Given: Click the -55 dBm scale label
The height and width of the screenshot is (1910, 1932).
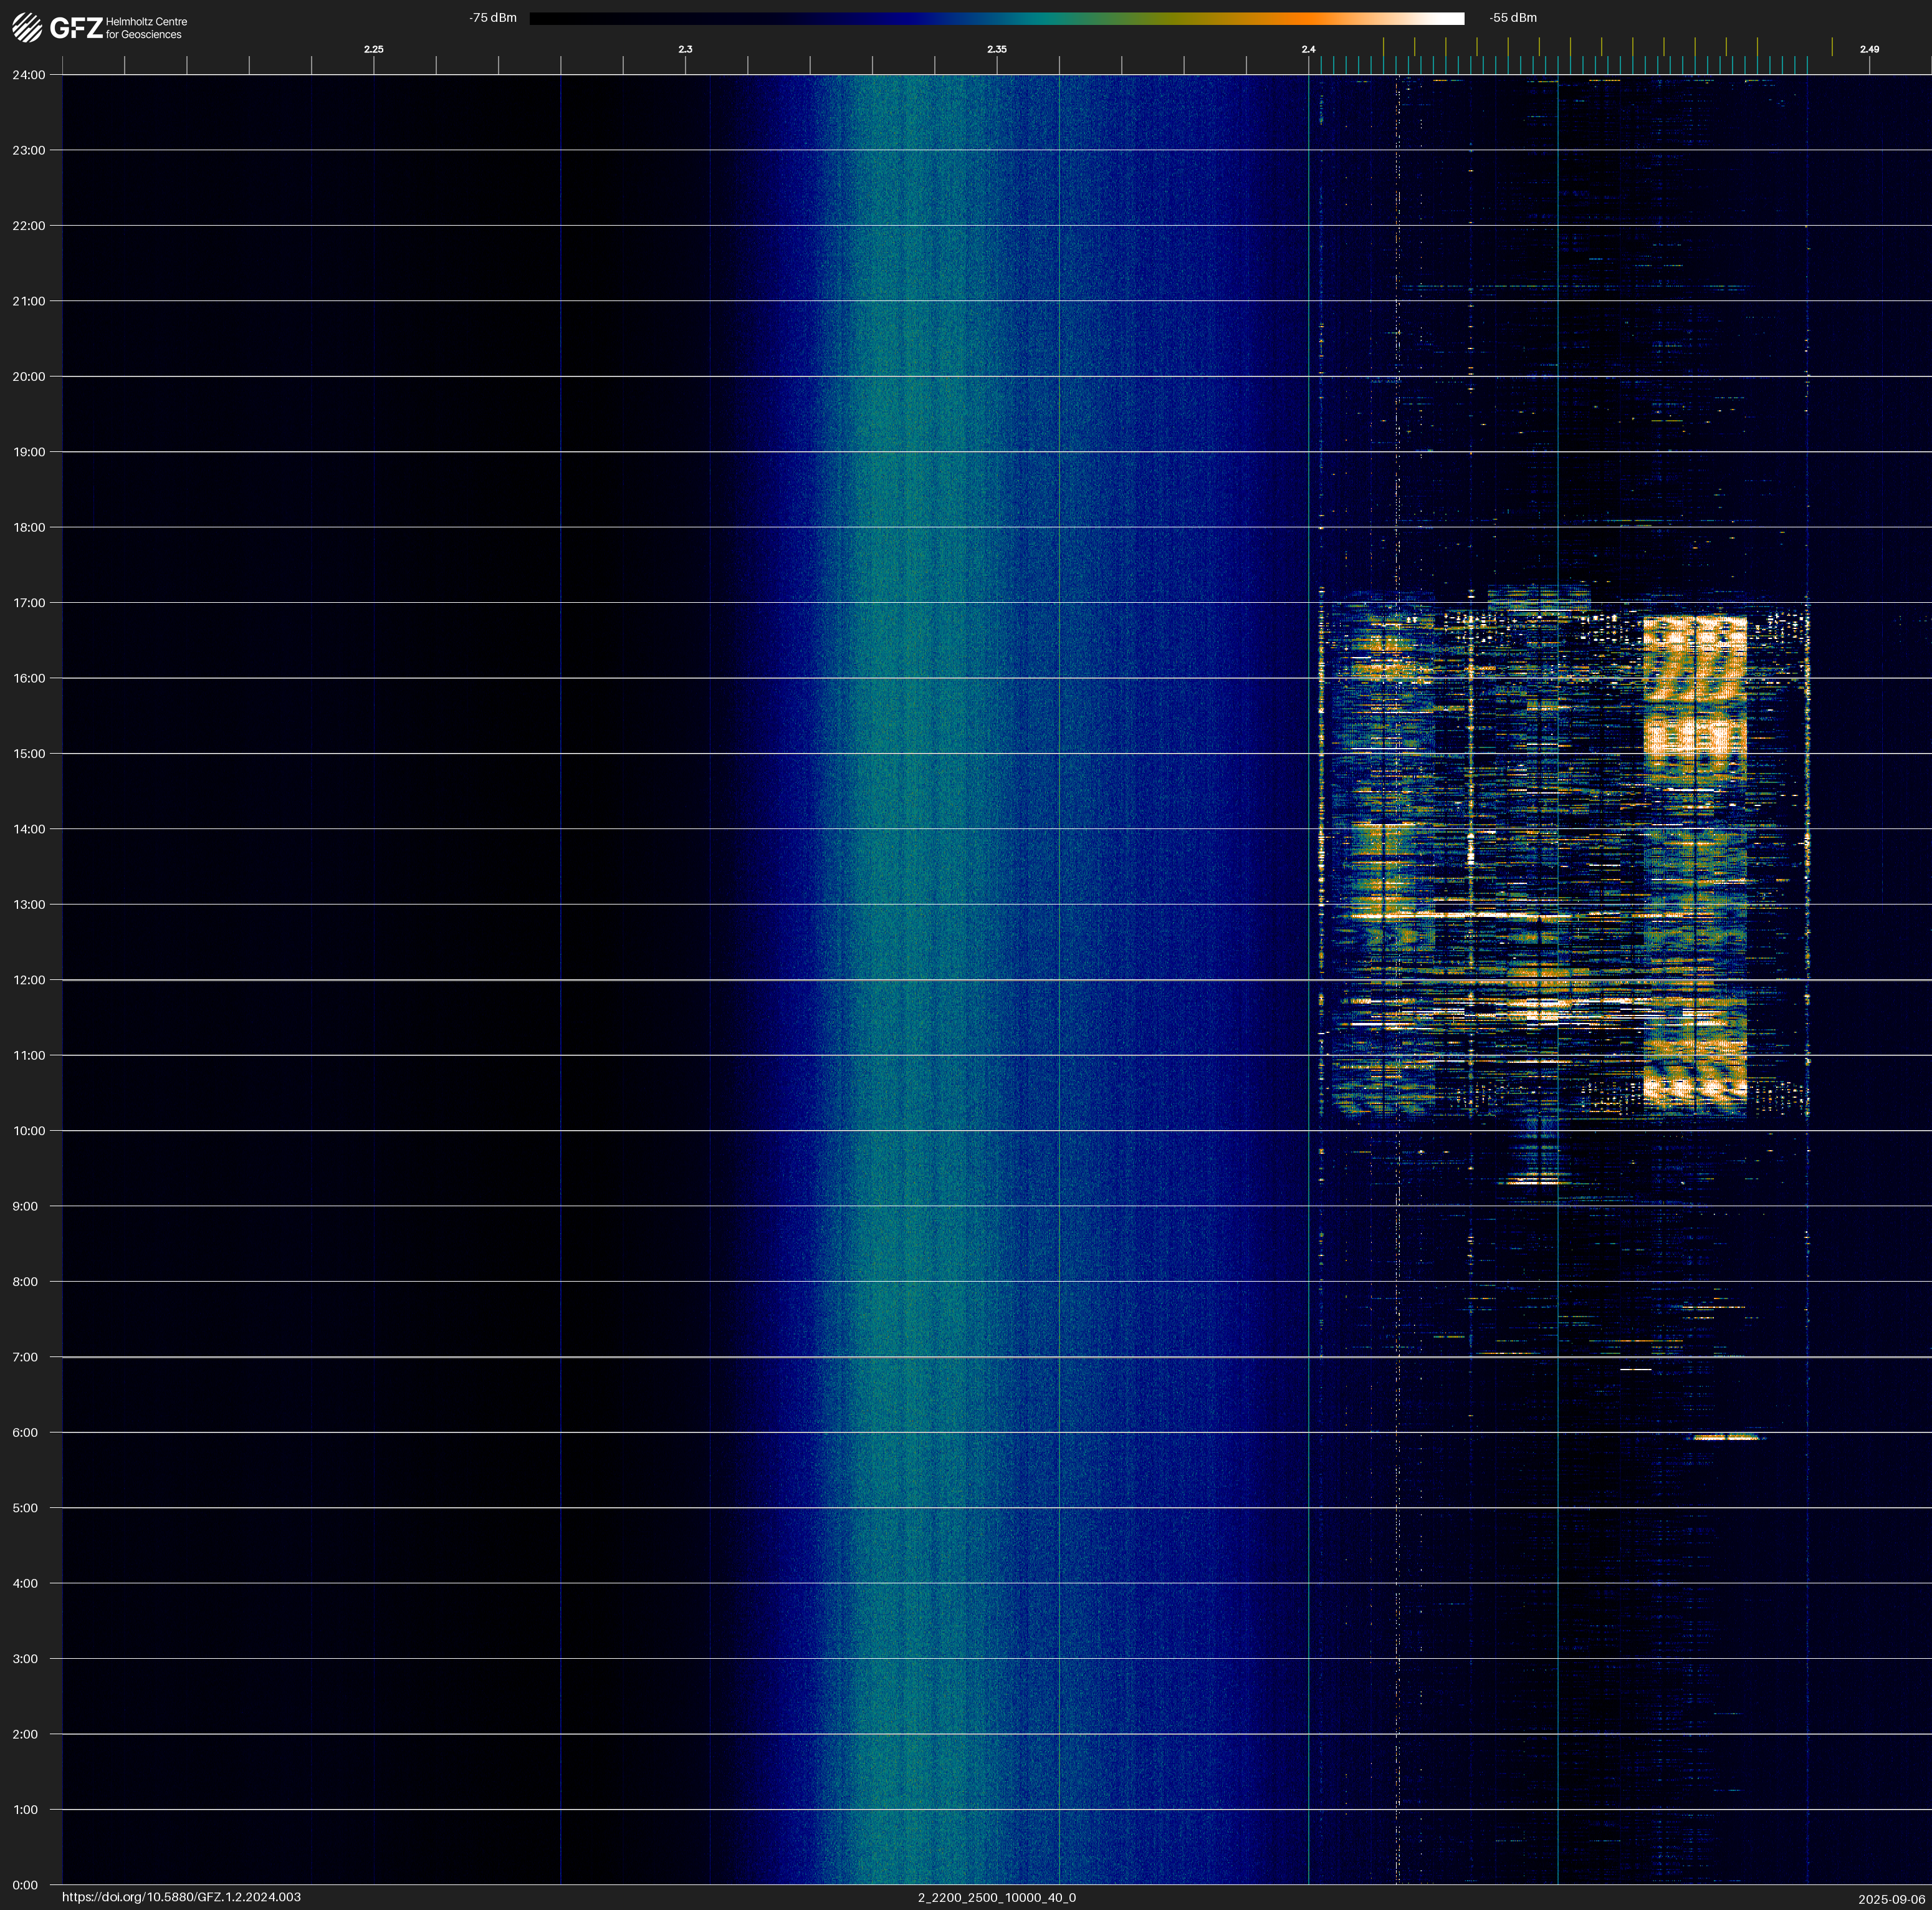Looking at the screenshot, I should pyautogui.click(x=1513, y=18).
